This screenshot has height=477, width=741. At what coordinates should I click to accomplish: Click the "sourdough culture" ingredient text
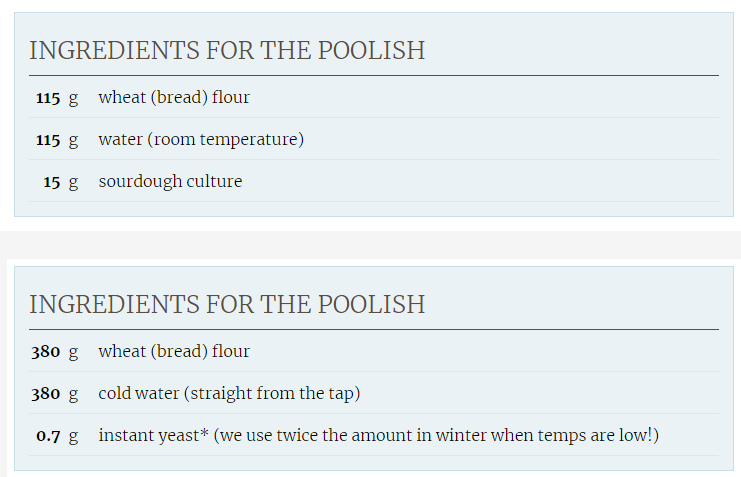(170, 182)
